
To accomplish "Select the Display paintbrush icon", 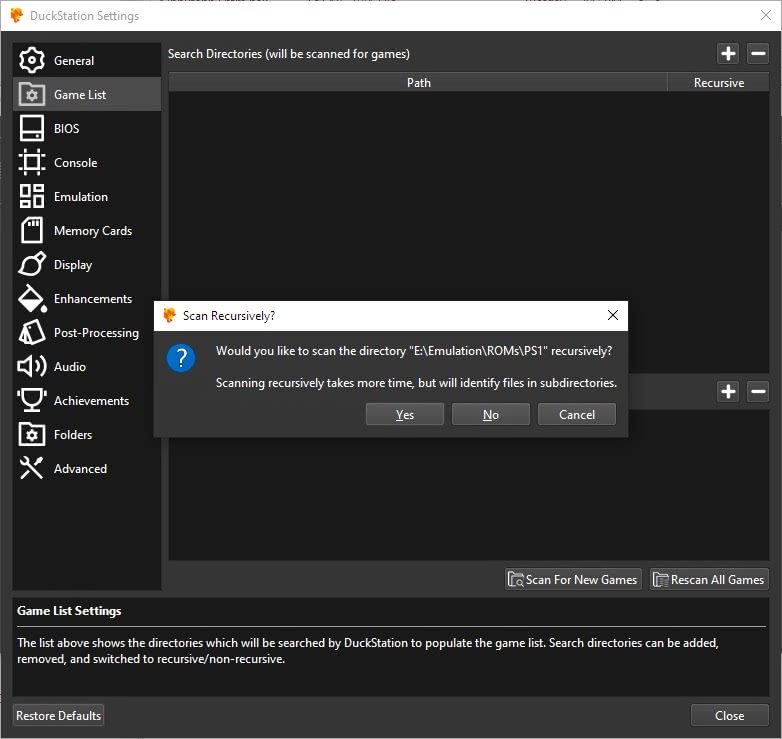I will (x=31, y=264).
